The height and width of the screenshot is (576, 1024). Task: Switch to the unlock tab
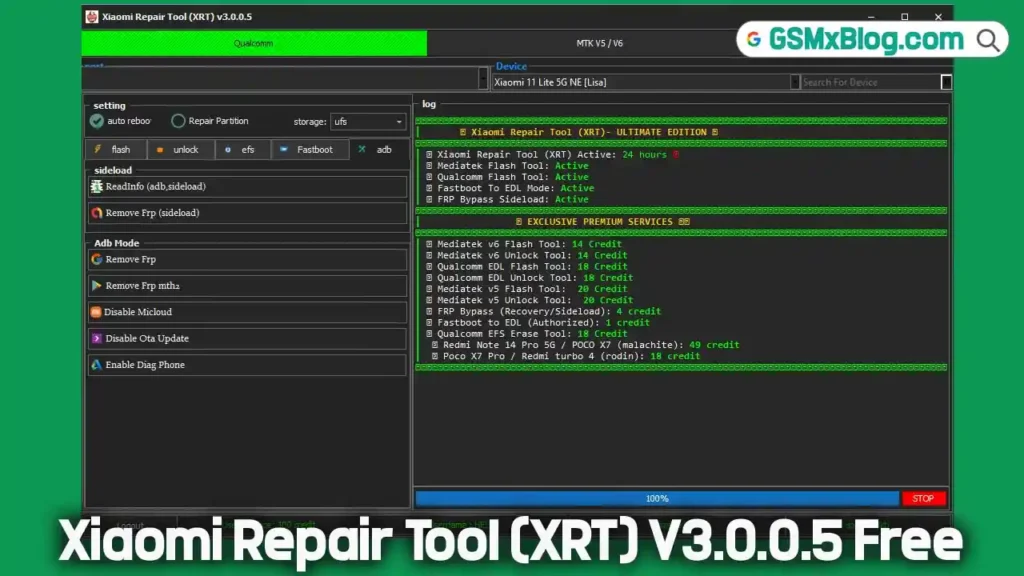click(180, 150)
